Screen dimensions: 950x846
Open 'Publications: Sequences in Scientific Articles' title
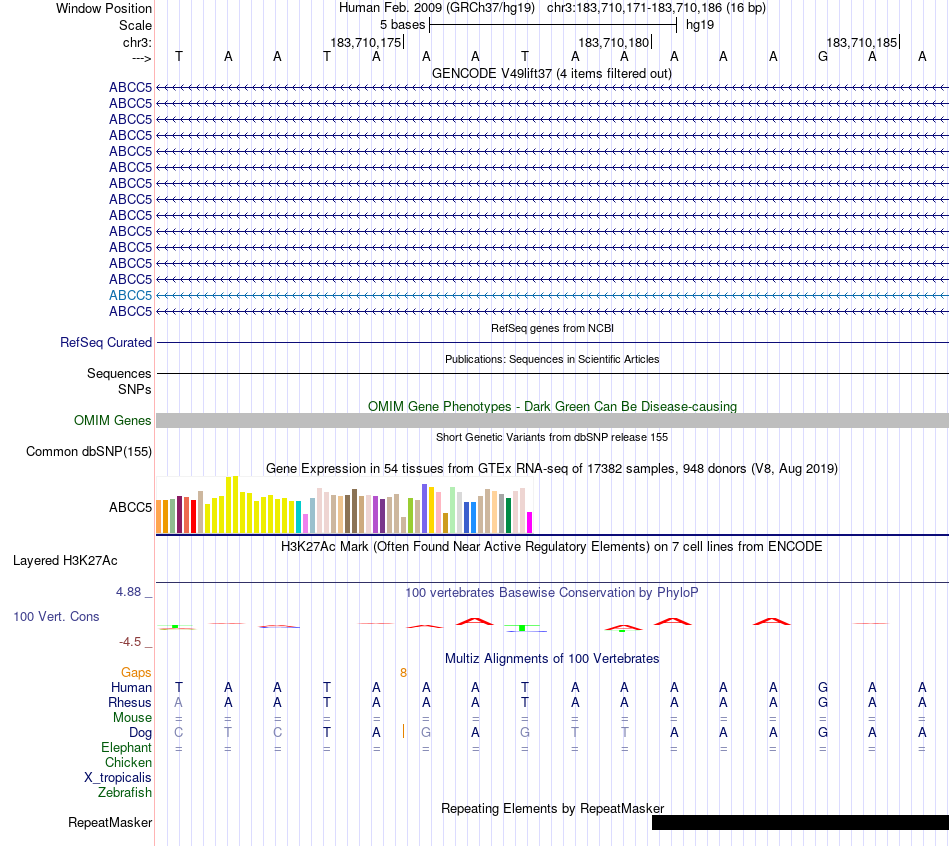click(552, 359)
